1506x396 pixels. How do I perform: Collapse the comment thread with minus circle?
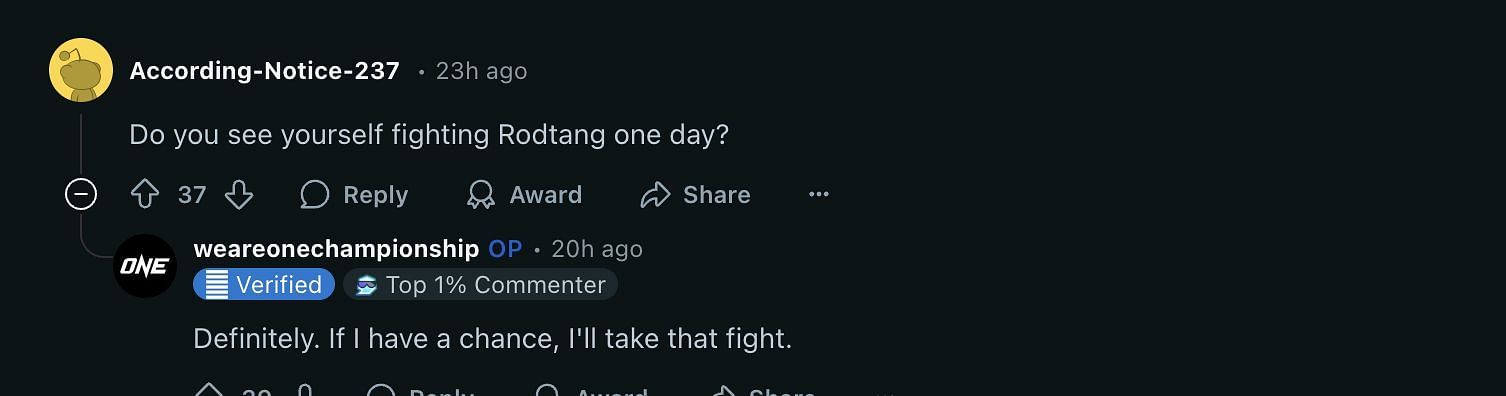tap(81, 194)
